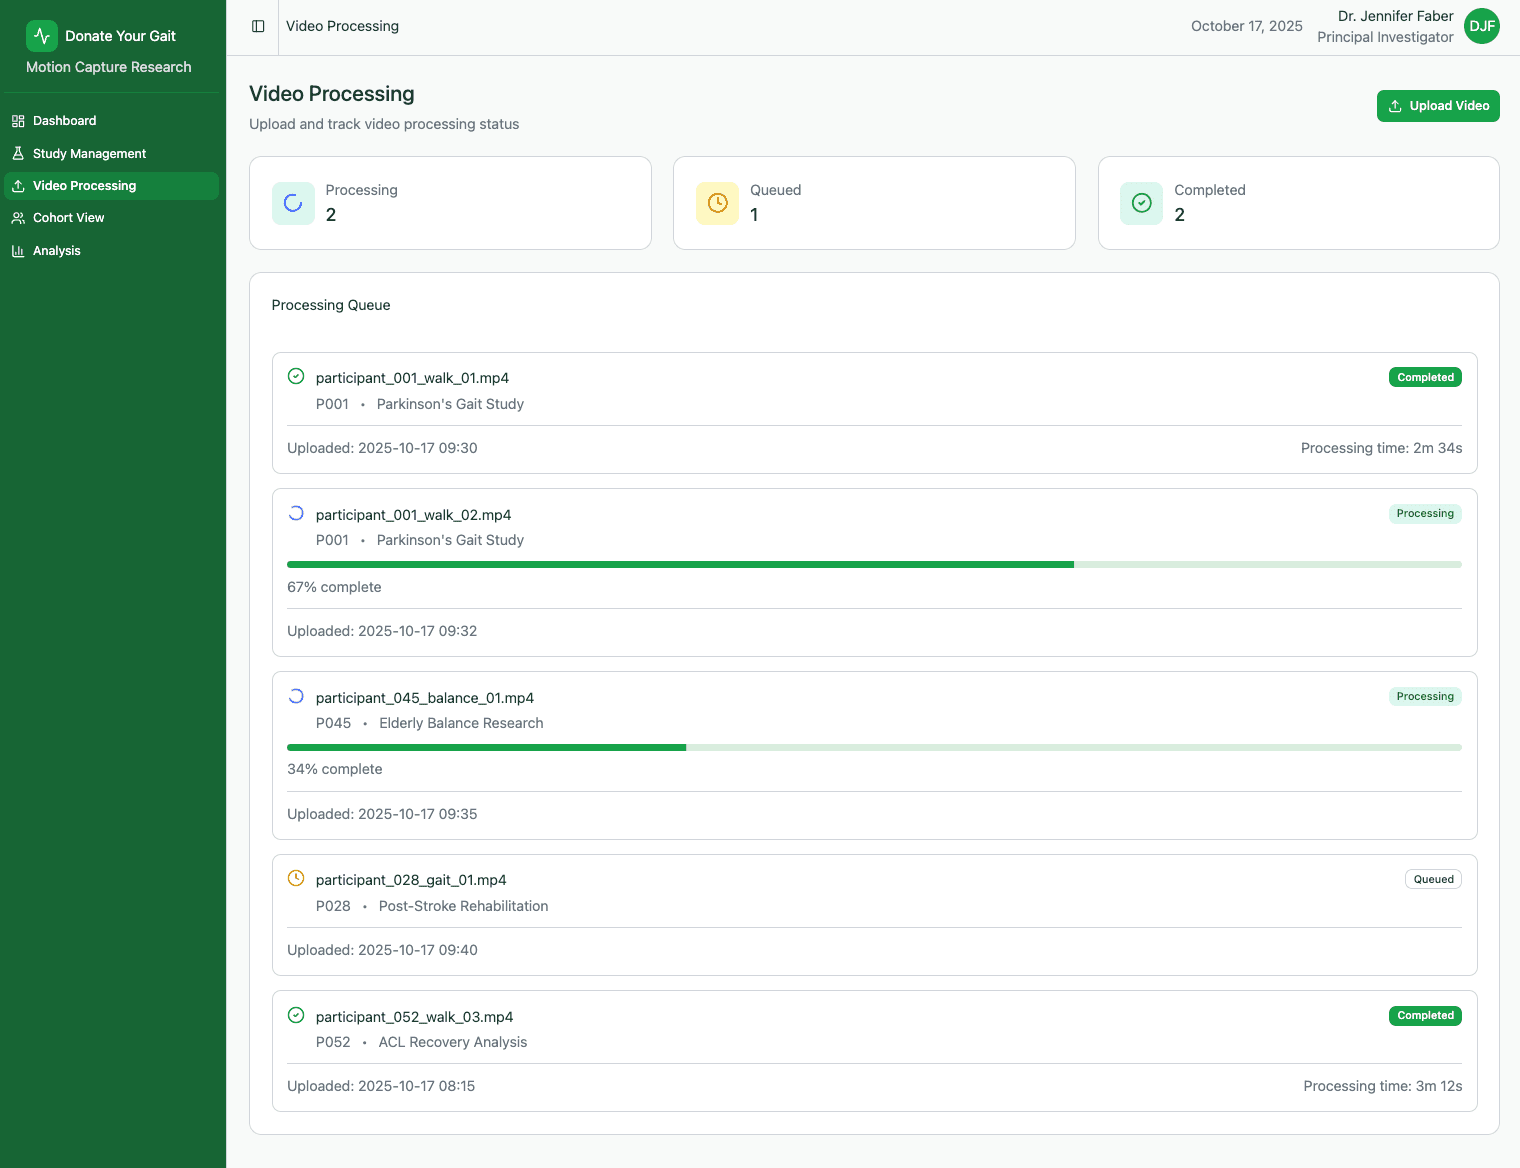Click the completed check icon beside participant_001_walk_01.mp4
The width and height of the screenshot is (1520, 1168).
pyautogui.click(x=296, y=375)
